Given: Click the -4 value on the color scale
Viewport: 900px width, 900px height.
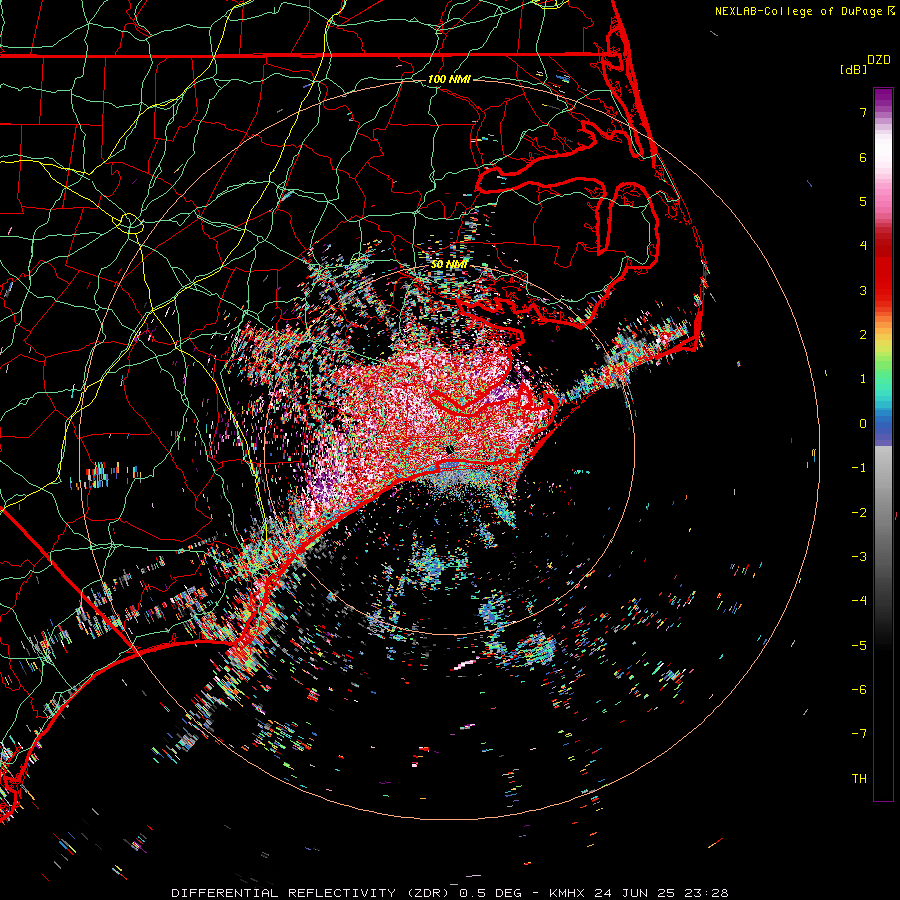Looking at the screenshot, I should [859, 601].
